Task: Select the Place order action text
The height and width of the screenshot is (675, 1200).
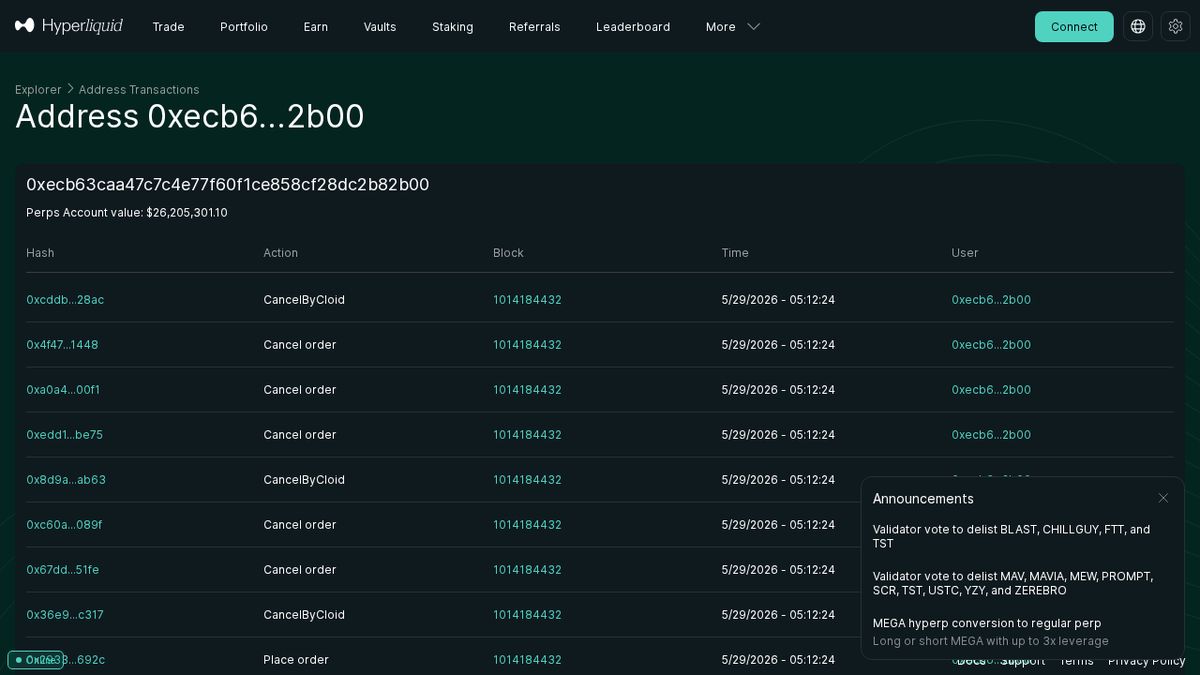Action: (296, 660)
